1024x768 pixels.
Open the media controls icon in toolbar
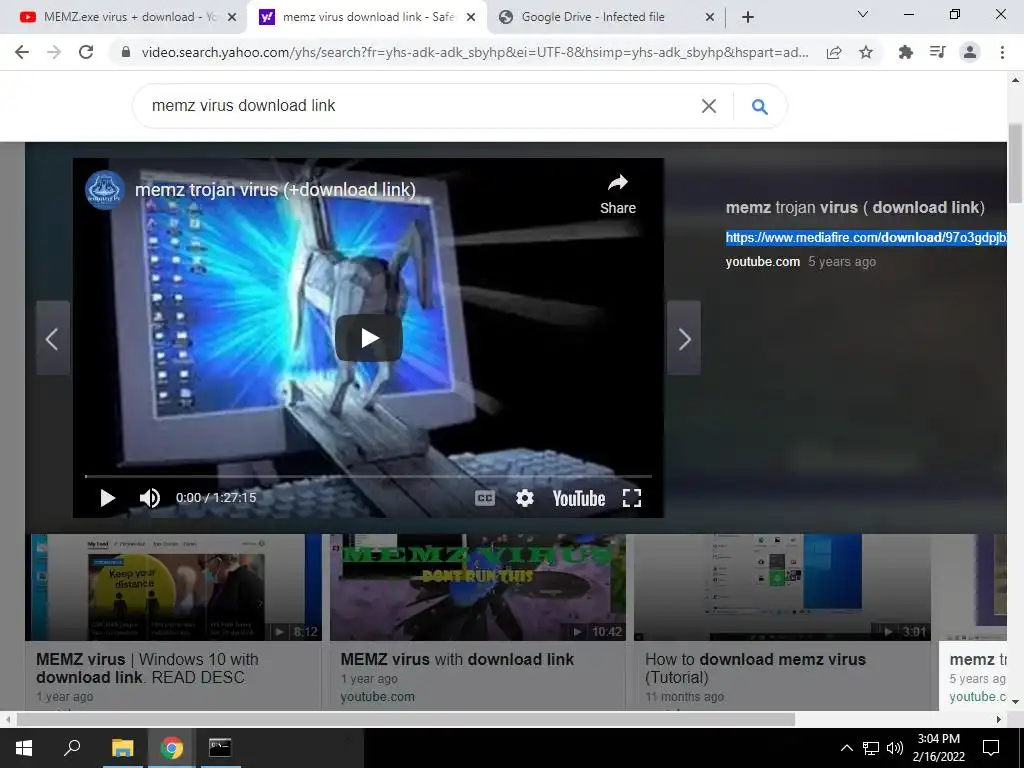pyautogui.click(x=938, y=52)
